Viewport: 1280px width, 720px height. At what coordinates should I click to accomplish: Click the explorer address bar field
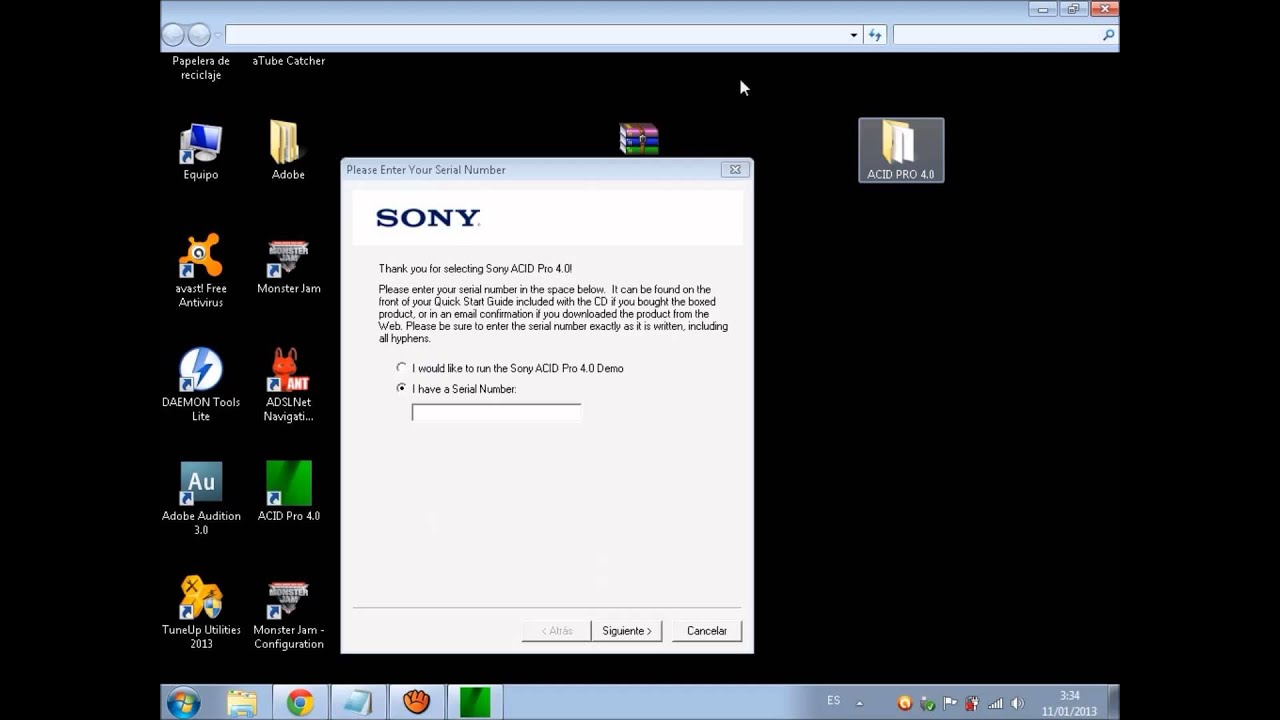tap(536, 35)
